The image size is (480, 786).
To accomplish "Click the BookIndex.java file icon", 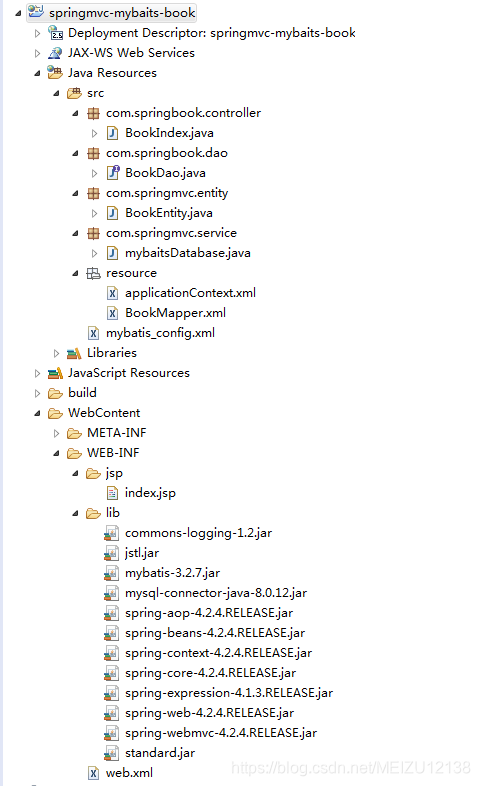I will (113, 133).
